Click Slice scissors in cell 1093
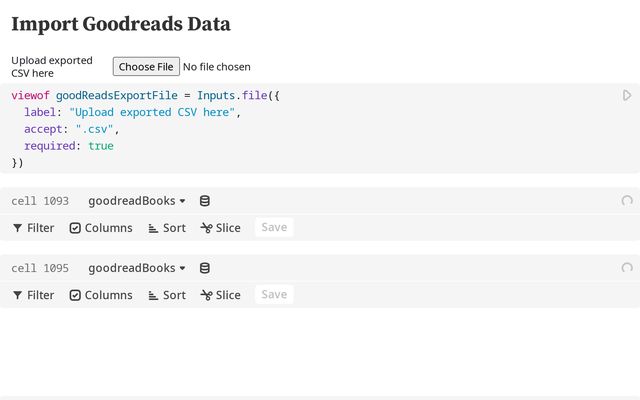 click(207, 228)
